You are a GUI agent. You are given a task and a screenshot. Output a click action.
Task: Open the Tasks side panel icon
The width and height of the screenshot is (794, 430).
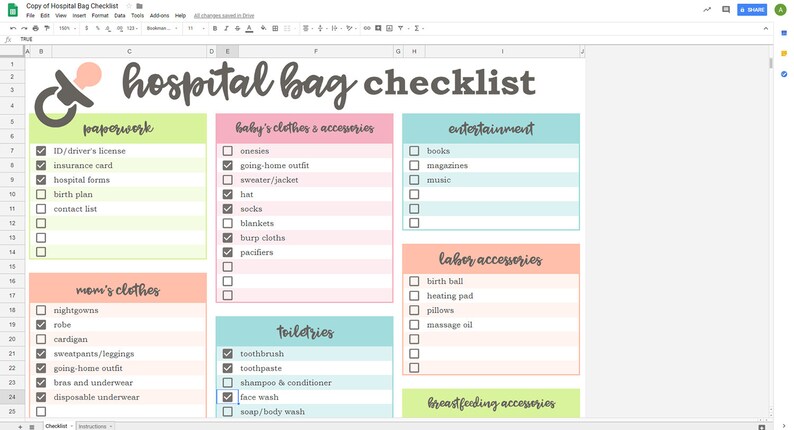[784, 74]
